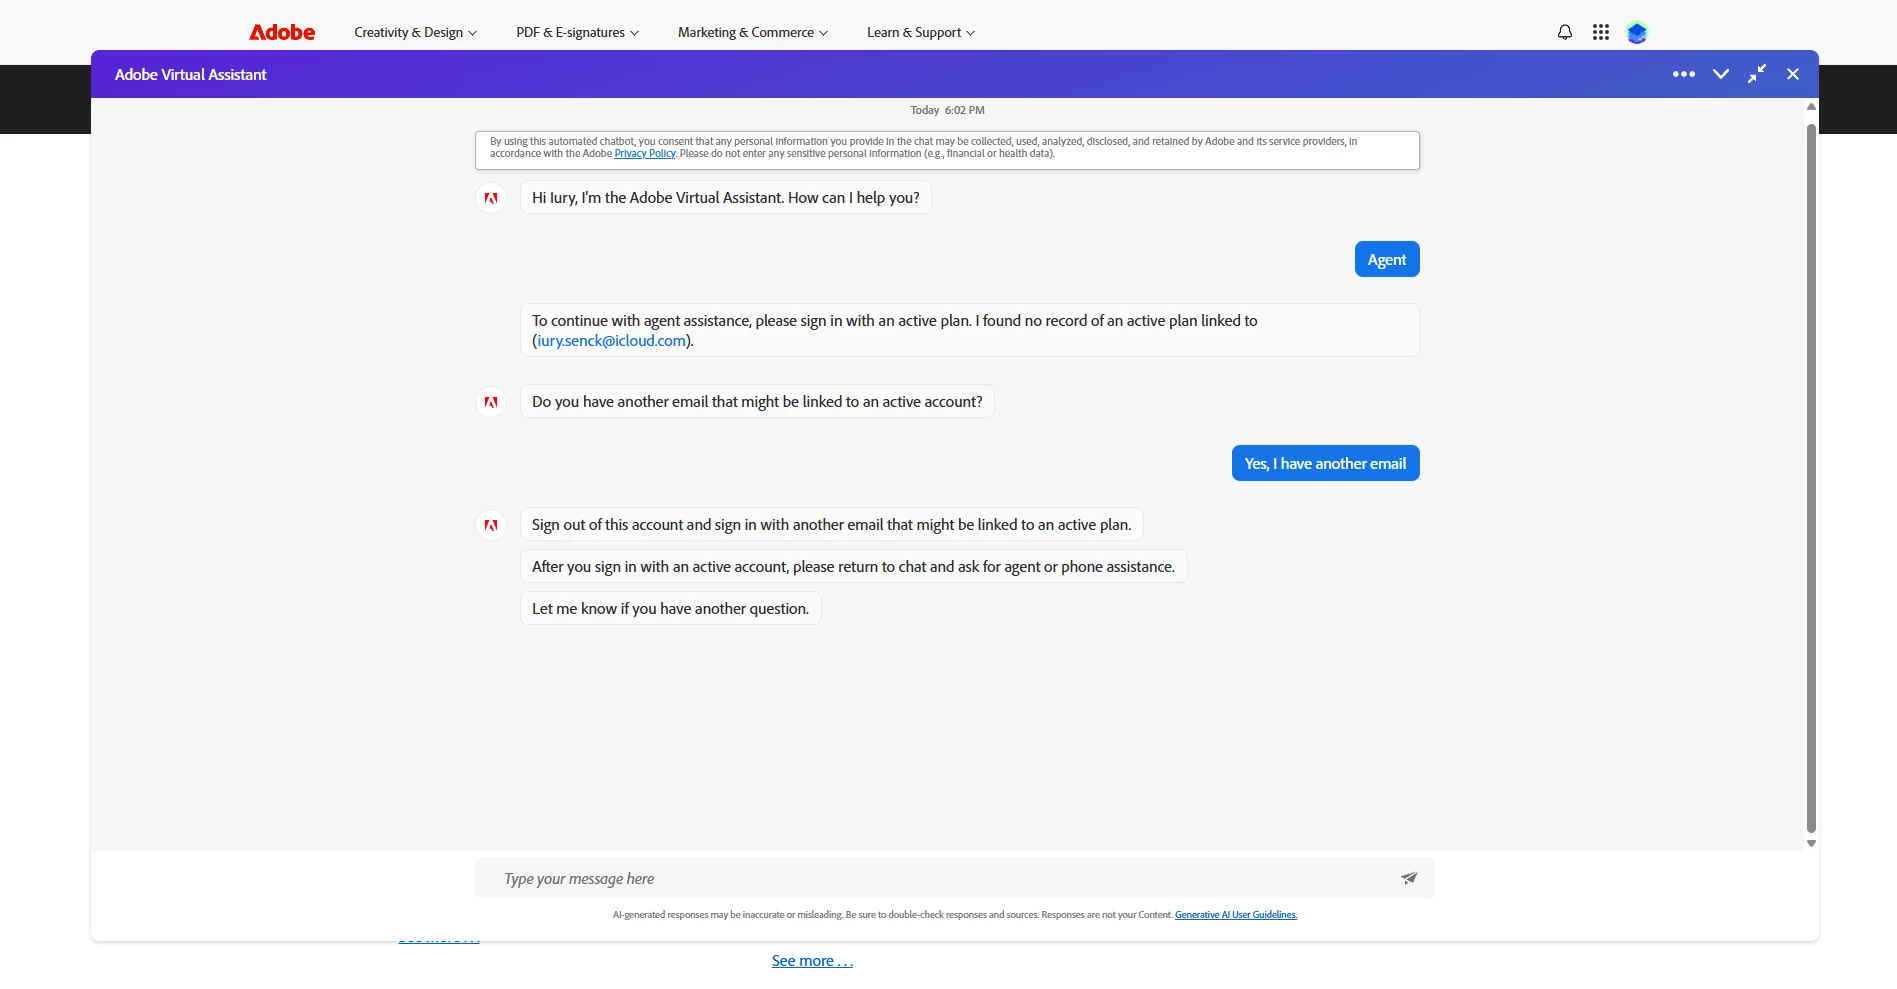Open the apps grid launcher icon
The image size is (1897, 989).
click(x=1601, y=32)
